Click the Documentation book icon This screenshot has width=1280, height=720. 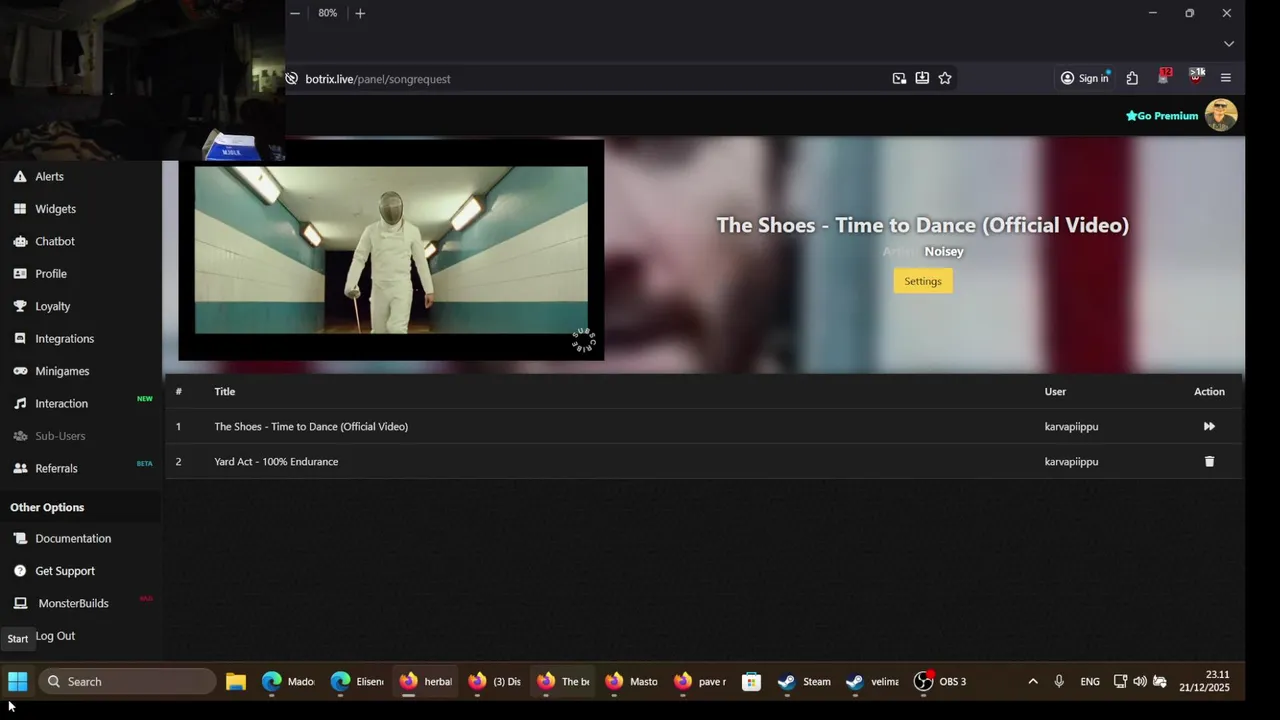[20, 538]
